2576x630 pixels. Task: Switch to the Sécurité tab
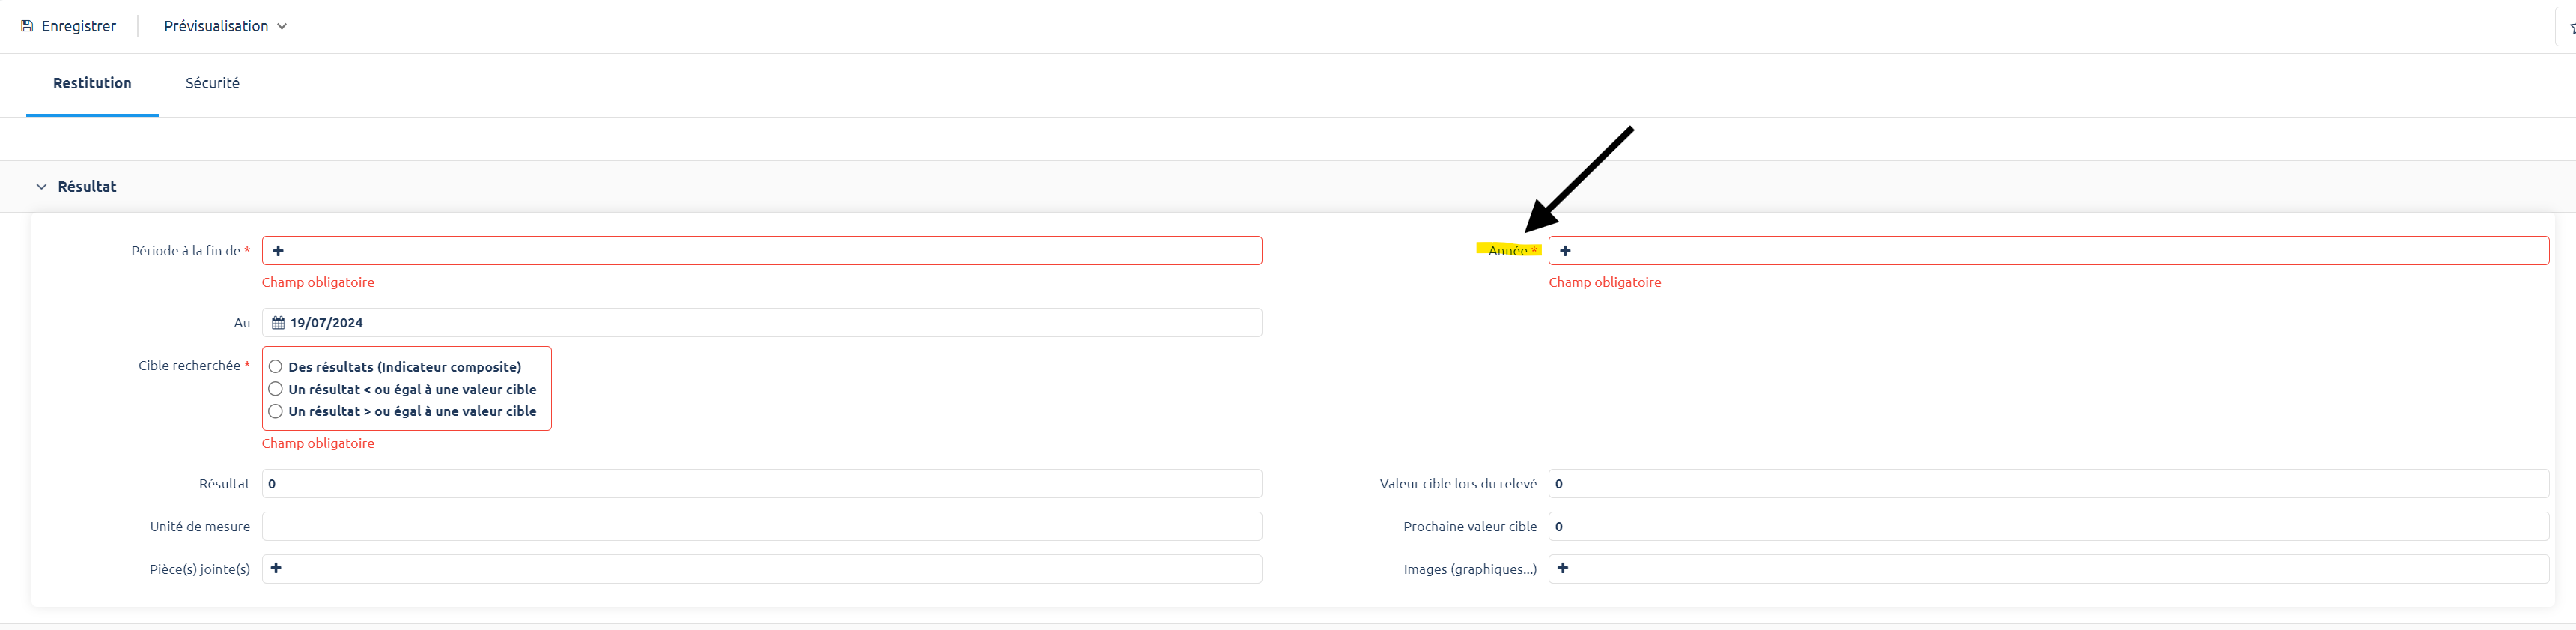coord(212,83)
